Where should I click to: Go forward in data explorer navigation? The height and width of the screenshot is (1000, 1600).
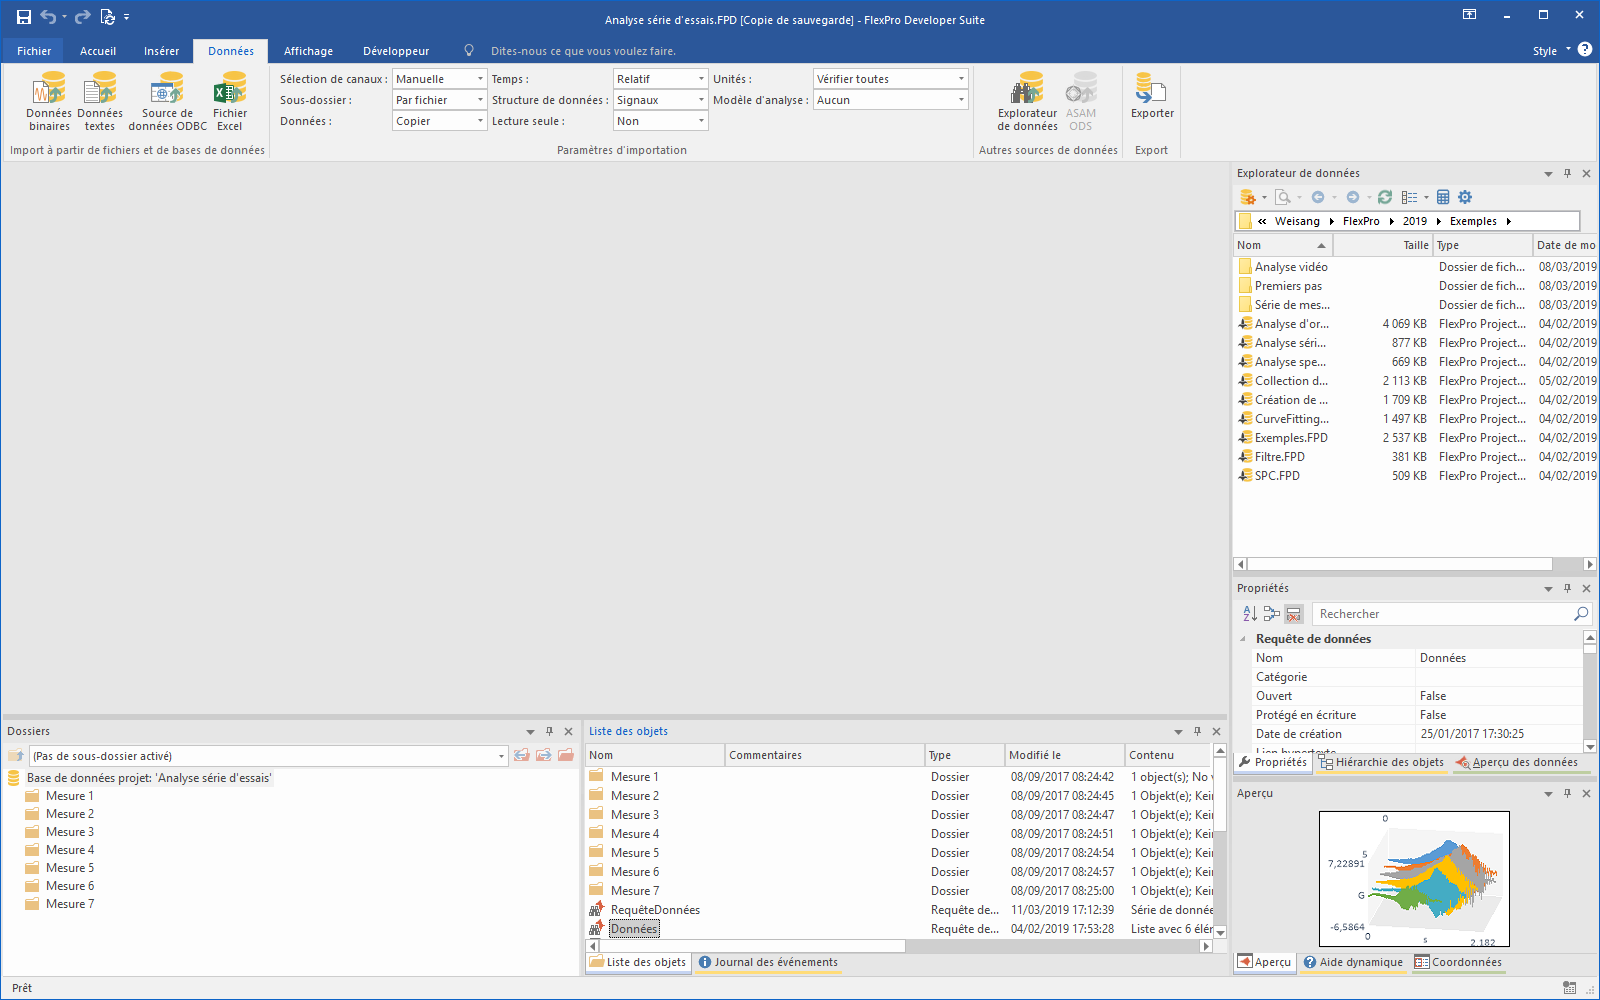click(x=1353, y=197)
